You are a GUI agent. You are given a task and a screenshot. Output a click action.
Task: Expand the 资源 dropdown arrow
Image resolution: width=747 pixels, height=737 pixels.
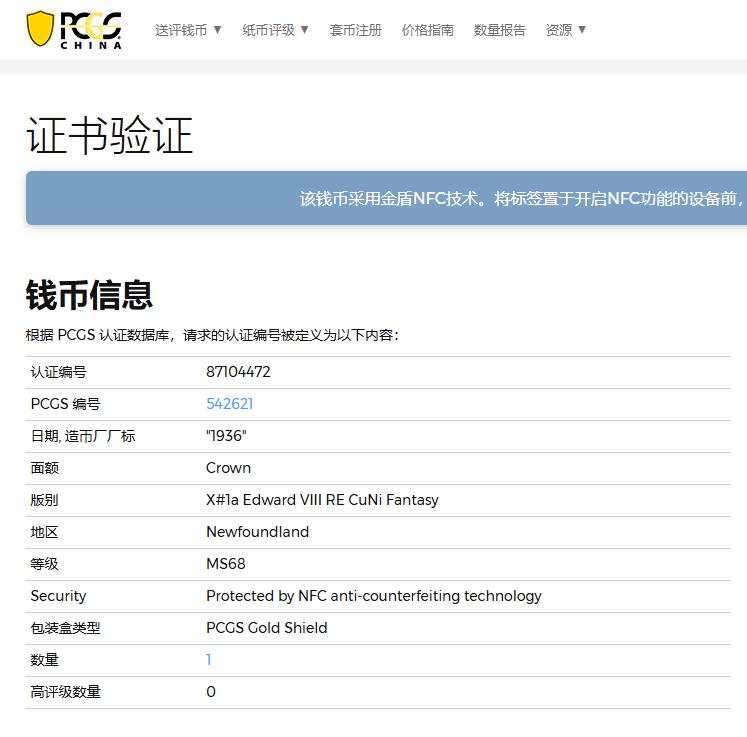coord(582,30)
